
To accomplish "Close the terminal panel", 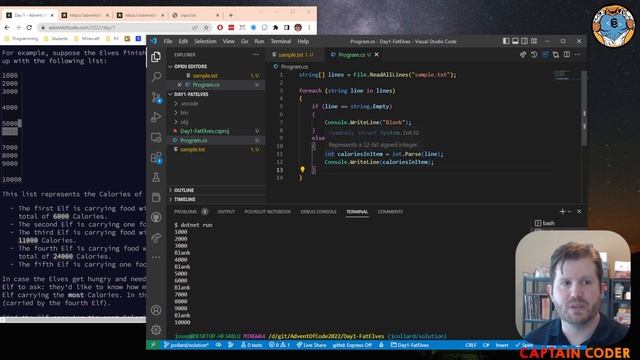I will click(579, 211).
